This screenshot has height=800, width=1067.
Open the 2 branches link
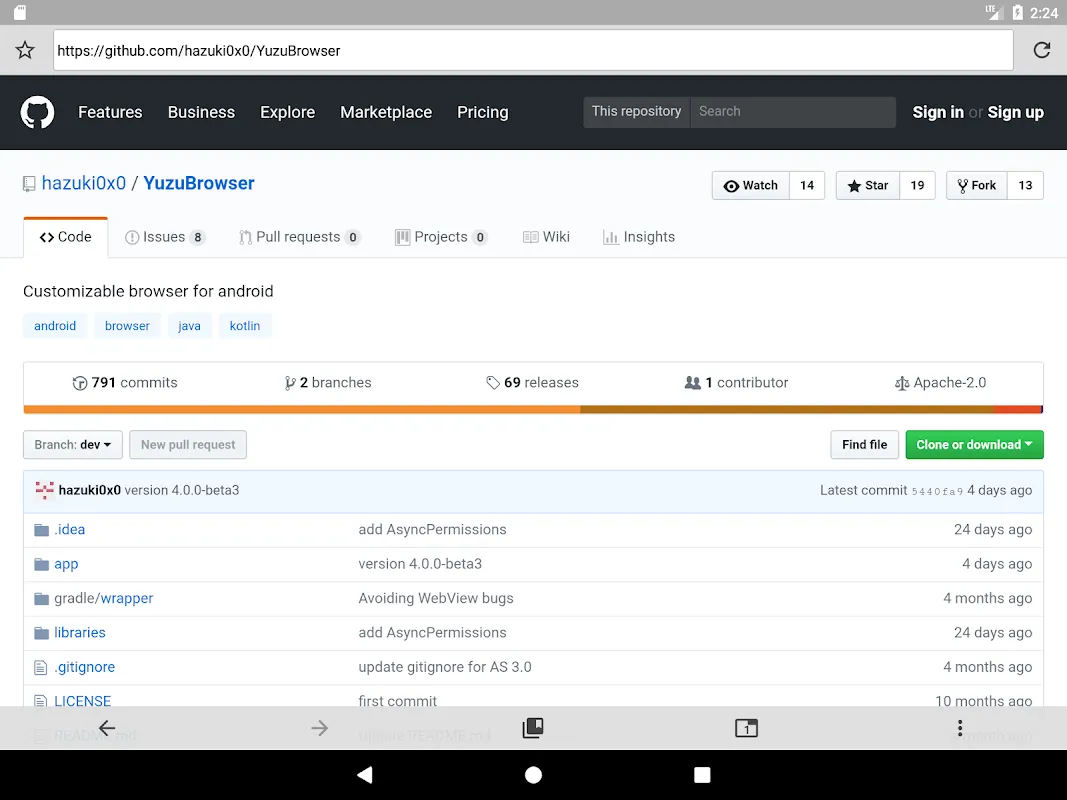coord(328,383)
